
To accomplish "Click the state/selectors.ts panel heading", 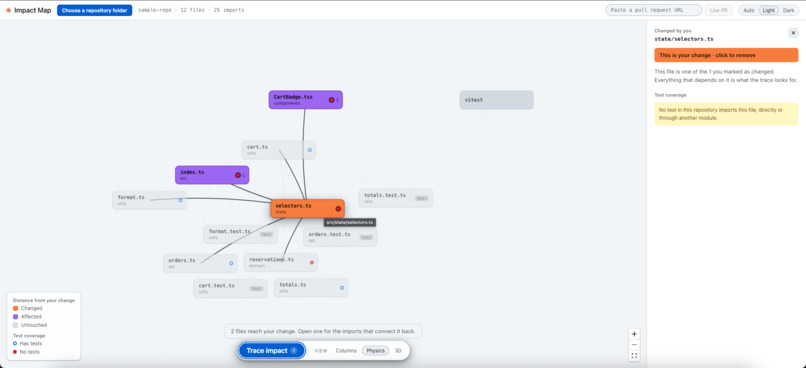I will pos(684,39).
